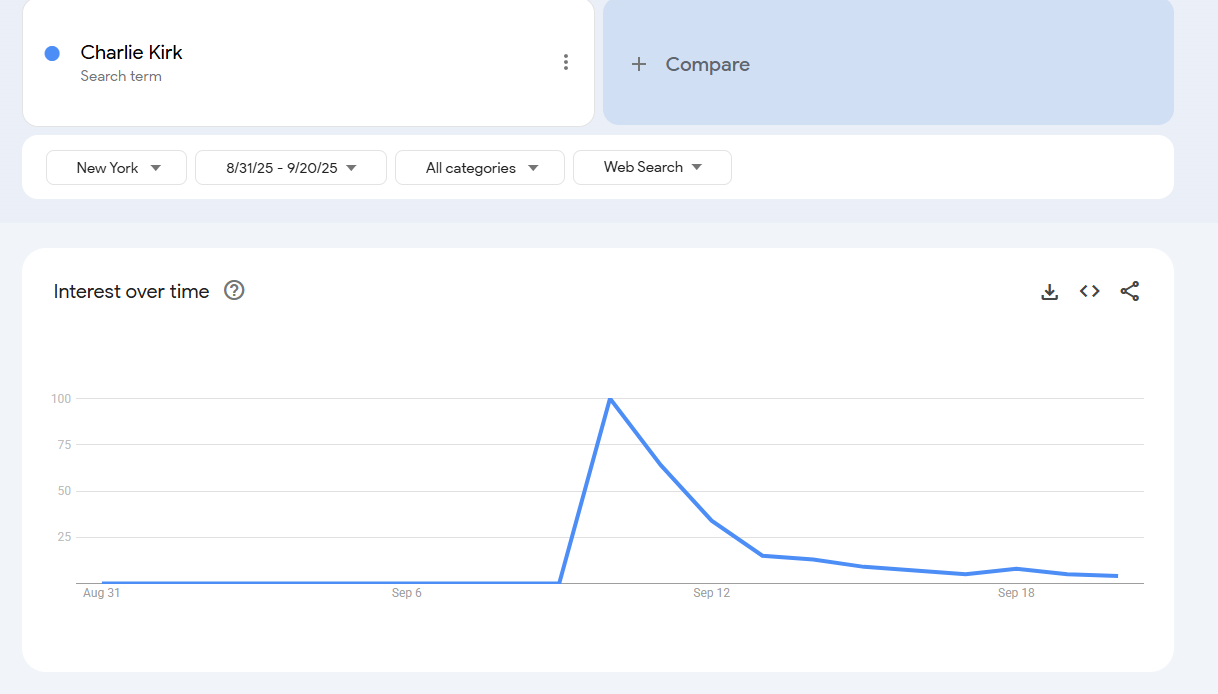
Task: Open the embed code icon
Action: pyautogui.click(x=1089, y=291)
